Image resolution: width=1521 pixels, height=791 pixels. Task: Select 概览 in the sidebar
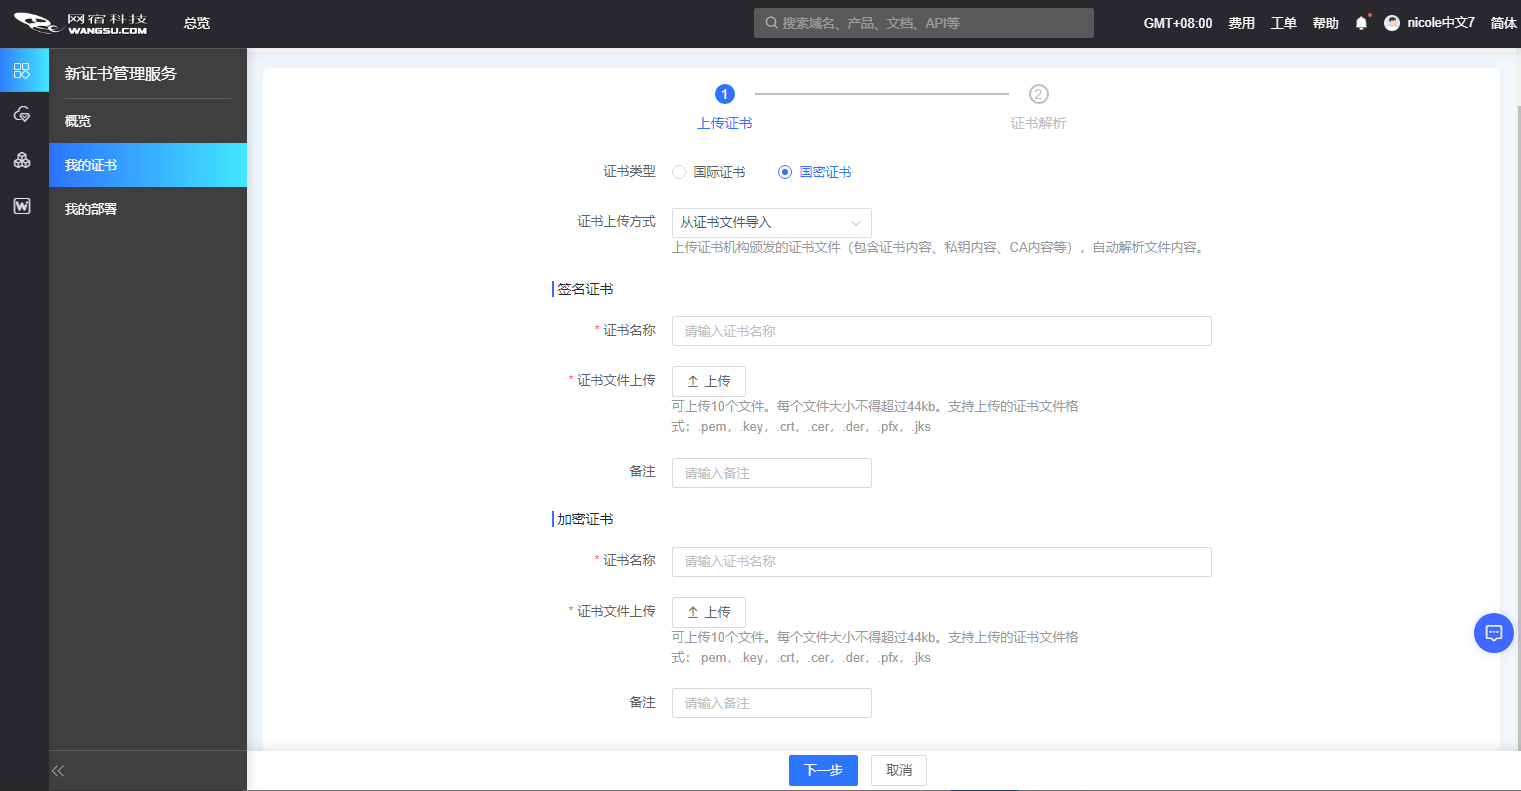point(148,121)
